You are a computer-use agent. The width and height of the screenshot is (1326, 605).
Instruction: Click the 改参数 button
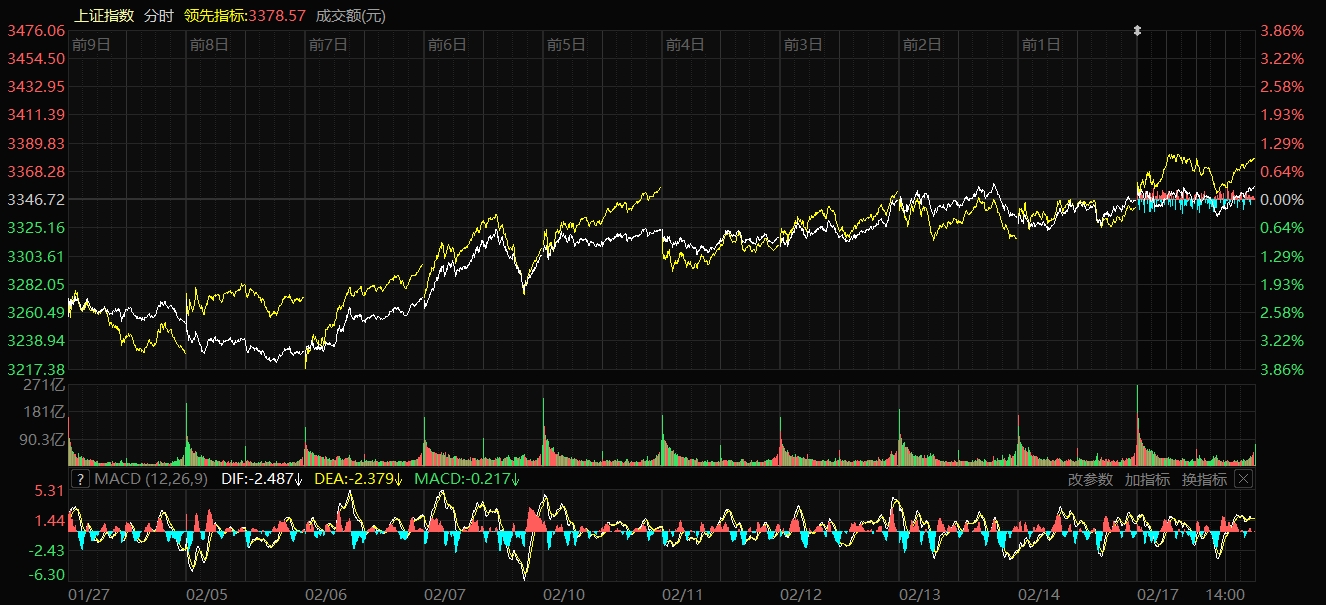(x=1090, y=479)
